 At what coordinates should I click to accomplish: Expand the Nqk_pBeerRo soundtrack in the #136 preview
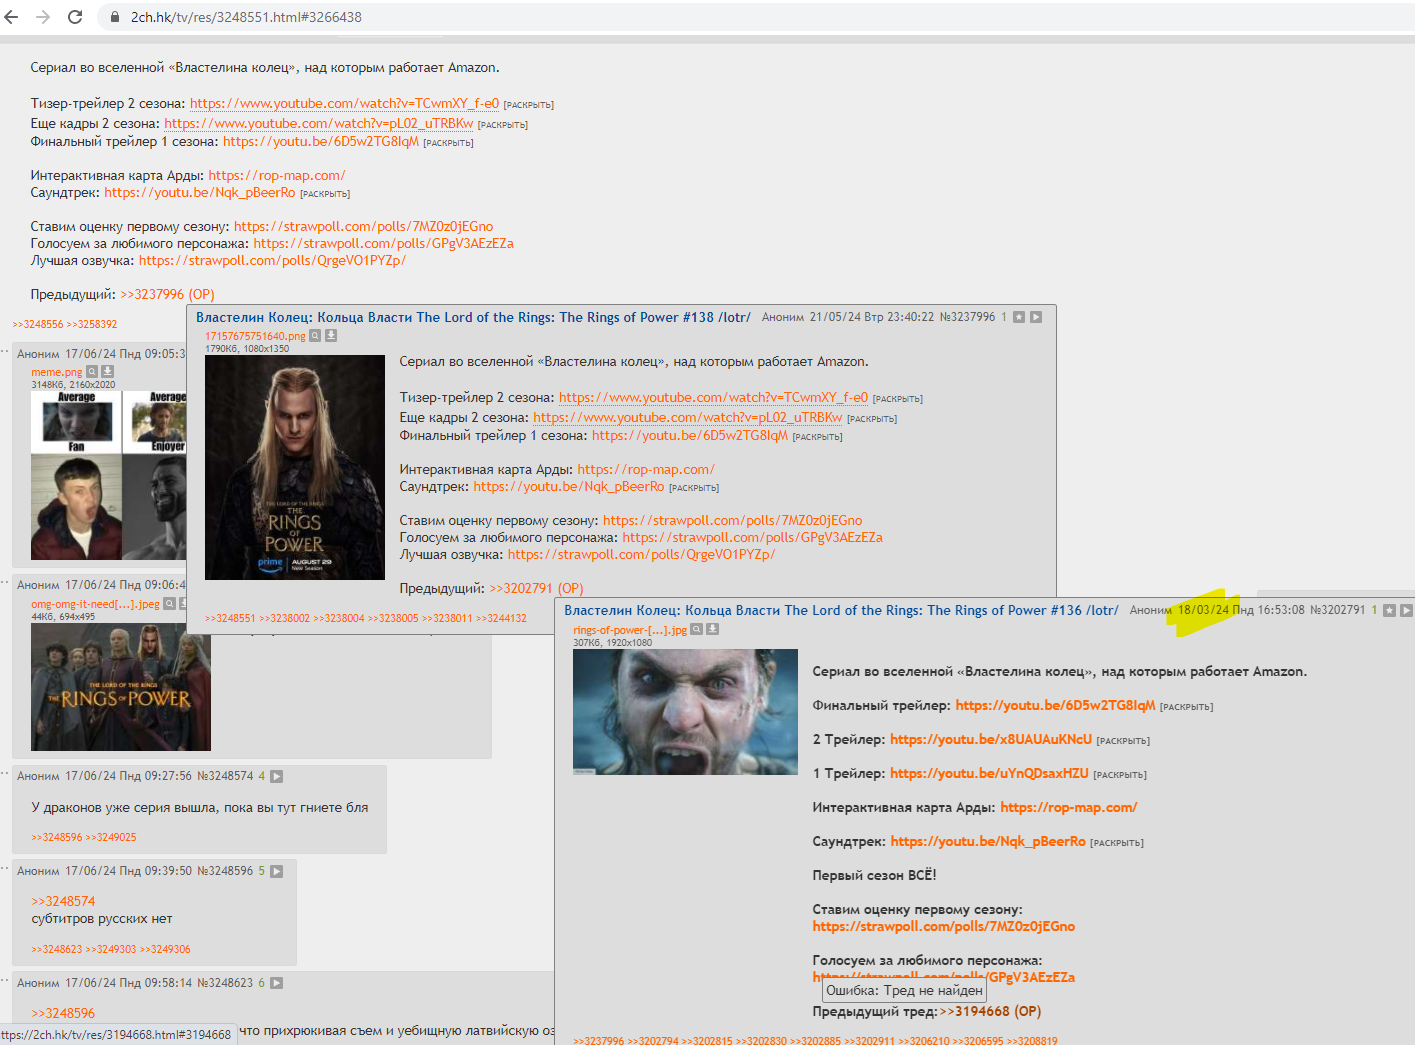(1117, 843)
